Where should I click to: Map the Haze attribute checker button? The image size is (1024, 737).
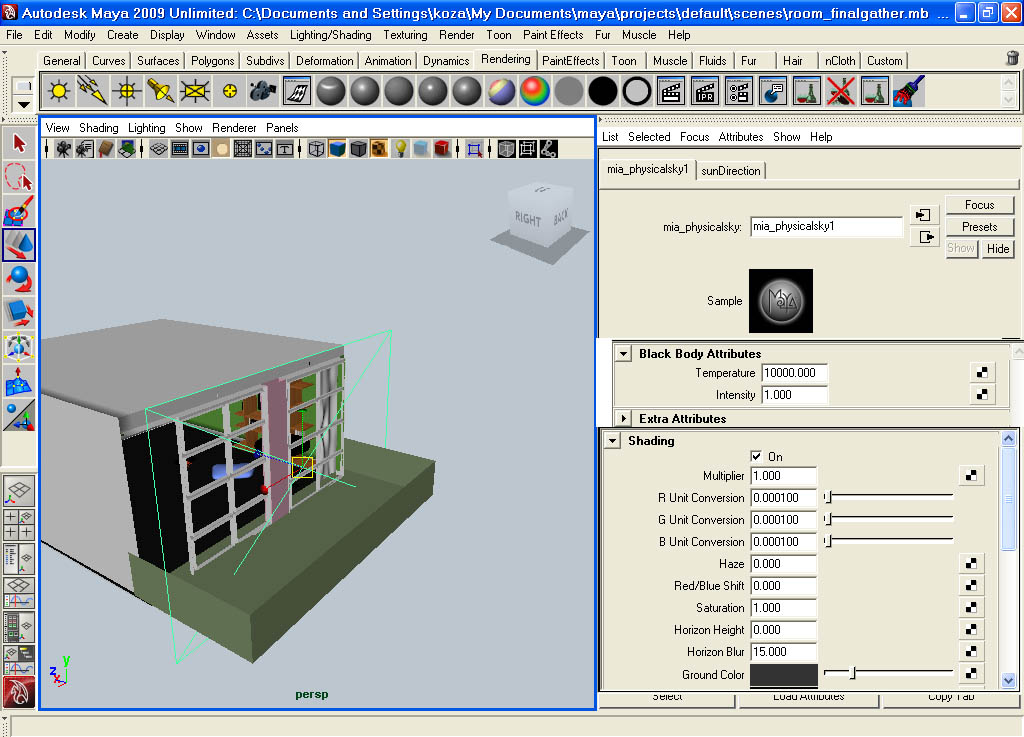point(971,563)
